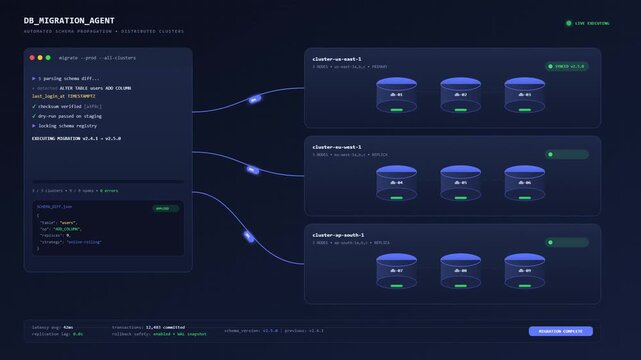
Task: Click the green health bar under db-01
Action: point(397,110)
